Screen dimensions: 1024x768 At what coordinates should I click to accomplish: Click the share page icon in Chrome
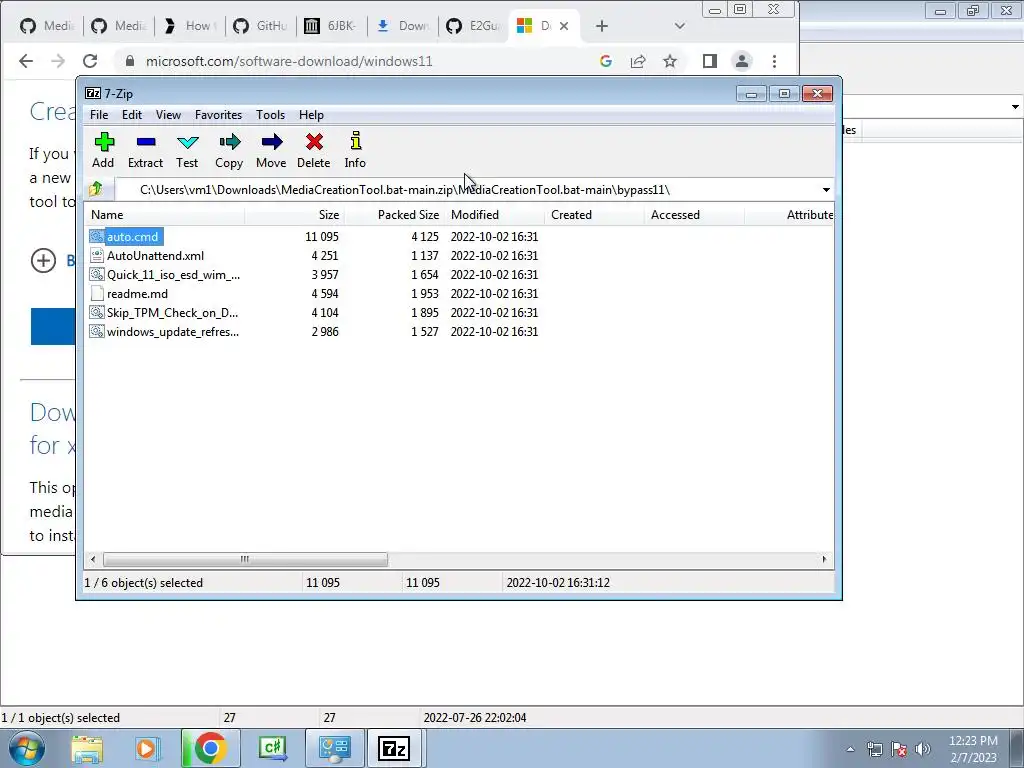tap(638, 61)
